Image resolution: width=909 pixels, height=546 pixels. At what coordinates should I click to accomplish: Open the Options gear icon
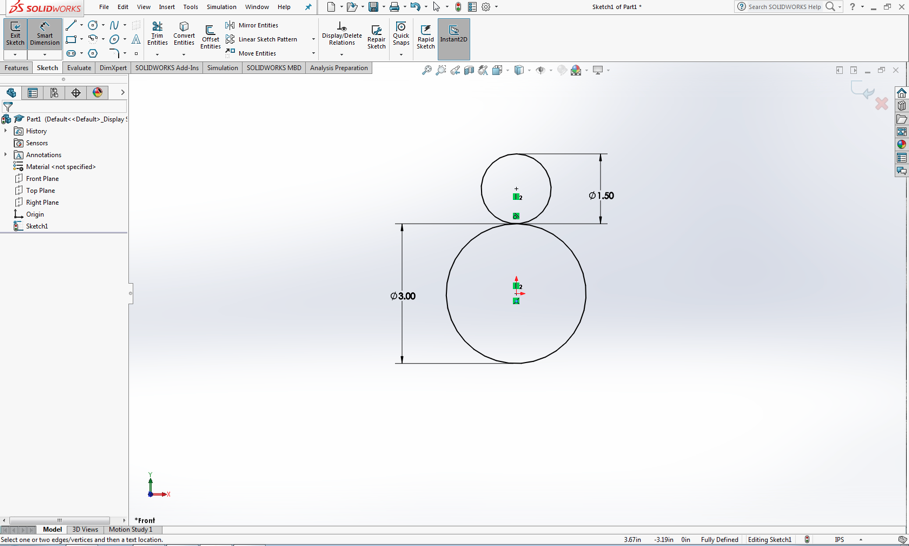pos(486,7)
